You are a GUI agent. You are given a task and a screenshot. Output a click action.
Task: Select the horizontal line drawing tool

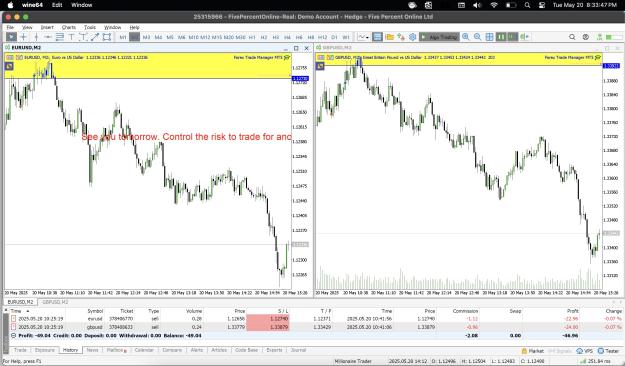click(48, 37)
